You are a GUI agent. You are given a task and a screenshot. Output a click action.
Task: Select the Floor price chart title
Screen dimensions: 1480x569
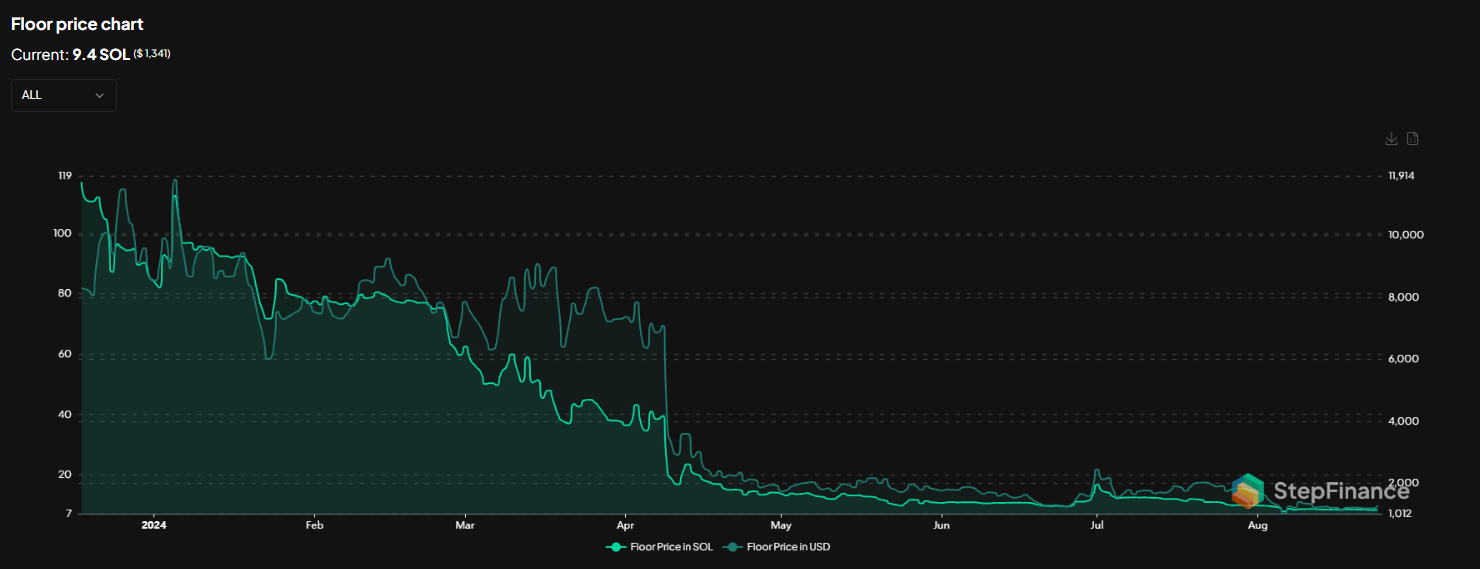point(77,24)
